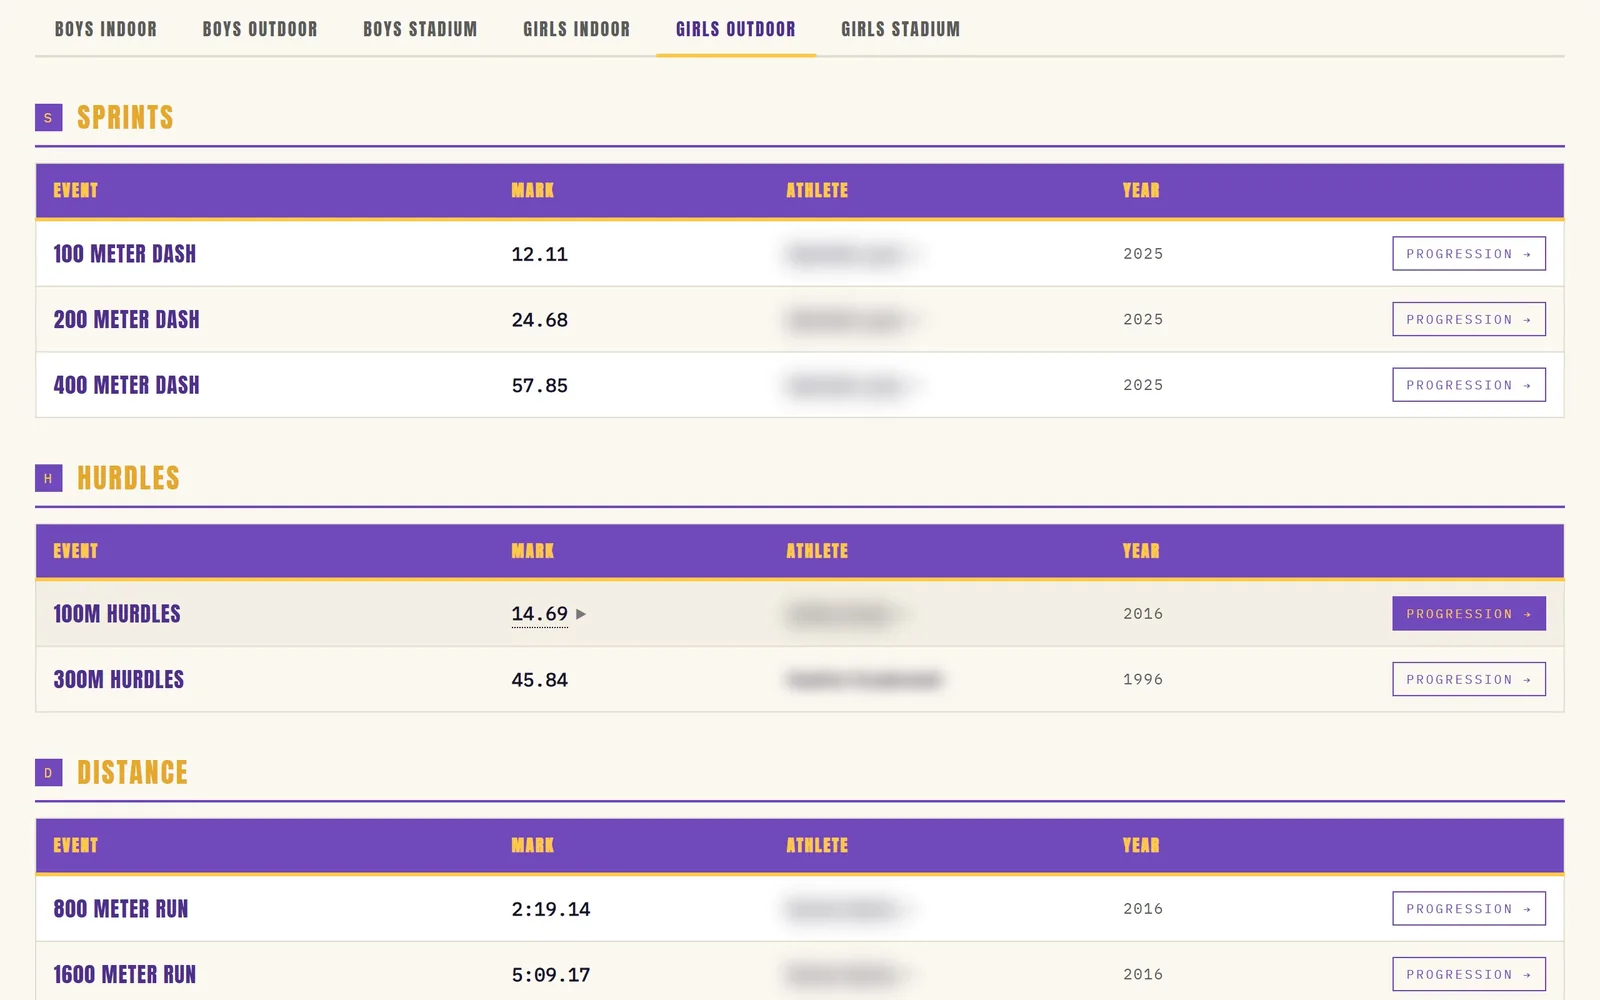Open 100M Hurdles progression
The height and width of the screenshot is (1000, 1600).
(x=1468, y=614)
